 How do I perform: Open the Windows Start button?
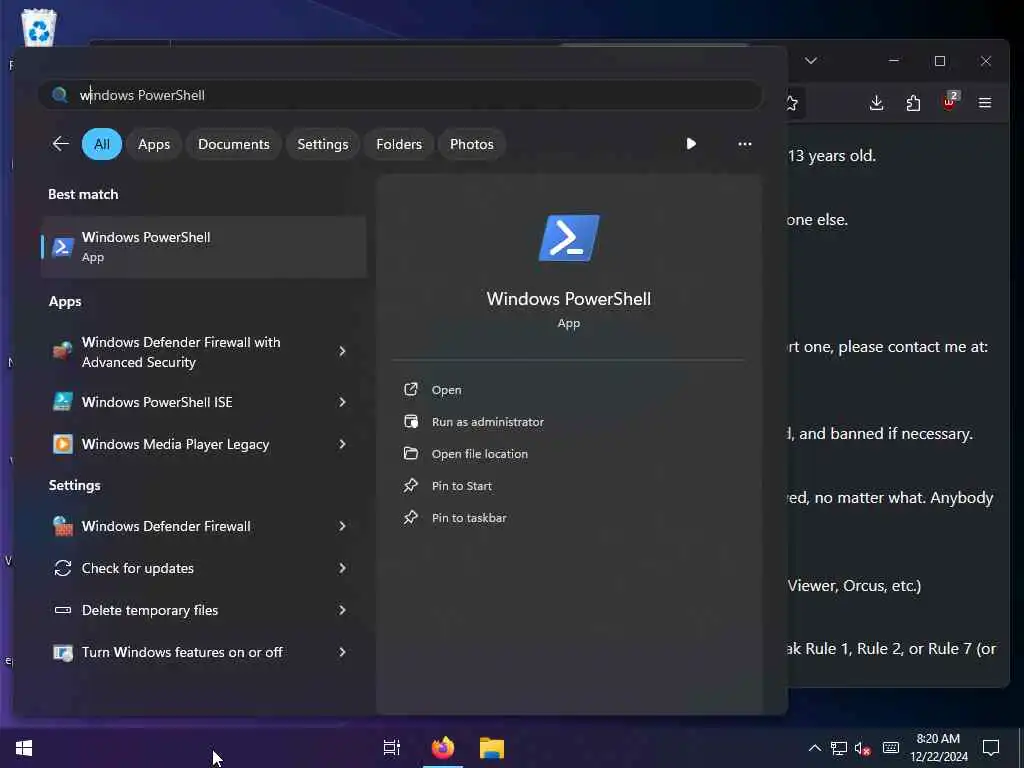pyautogui.click(x=24, y=748)
